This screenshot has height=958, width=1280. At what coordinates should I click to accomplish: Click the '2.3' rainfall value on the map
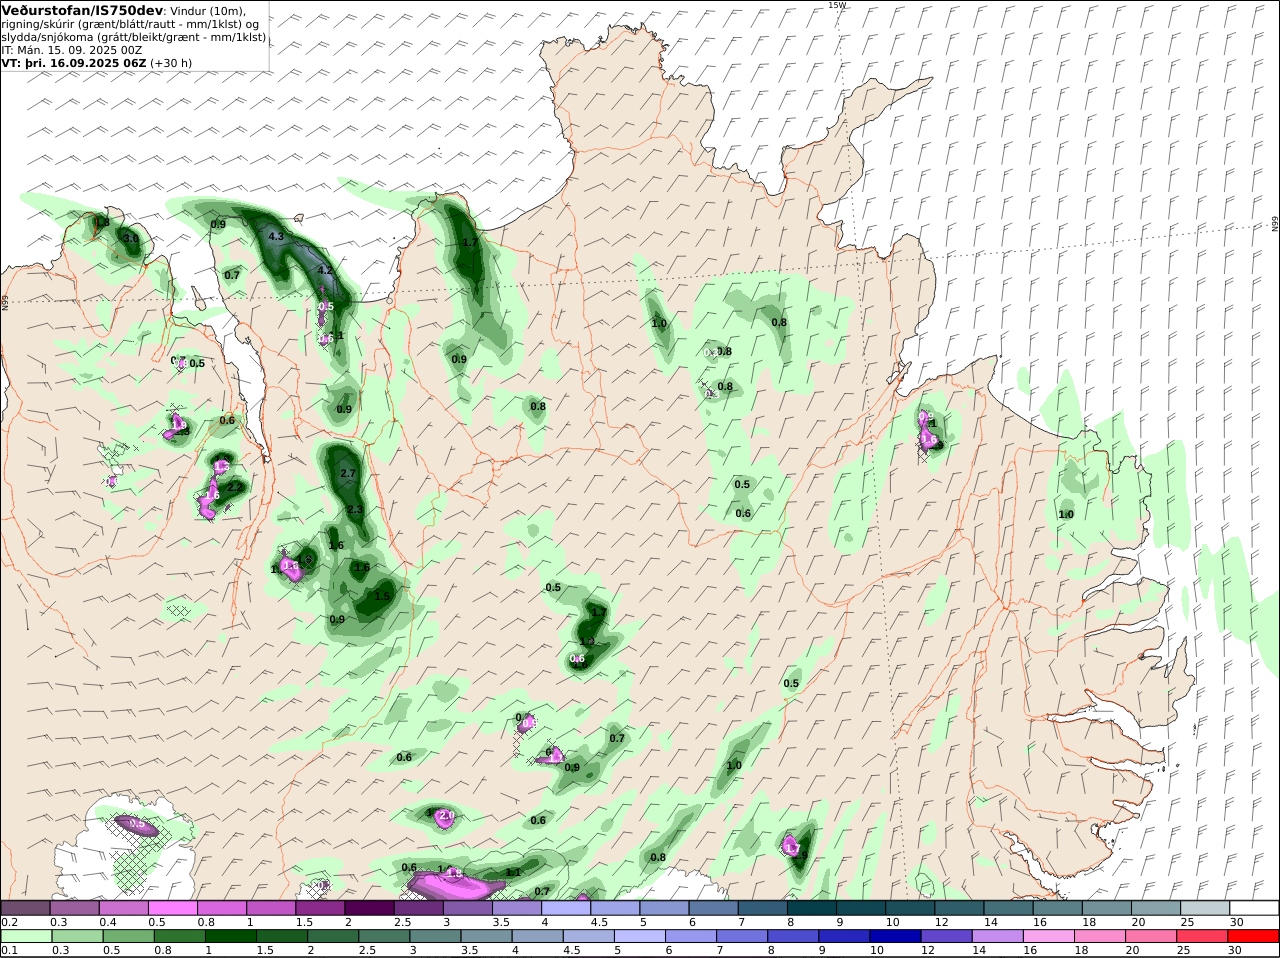pyautogui.click(x=354, y=510)
